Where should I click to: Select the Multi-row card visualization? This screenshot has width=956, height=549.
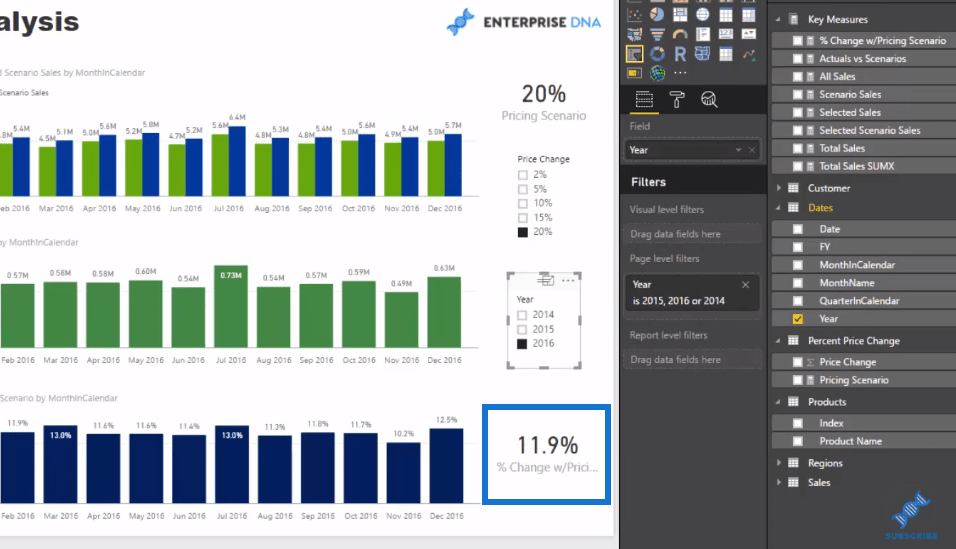click(702, 35)
